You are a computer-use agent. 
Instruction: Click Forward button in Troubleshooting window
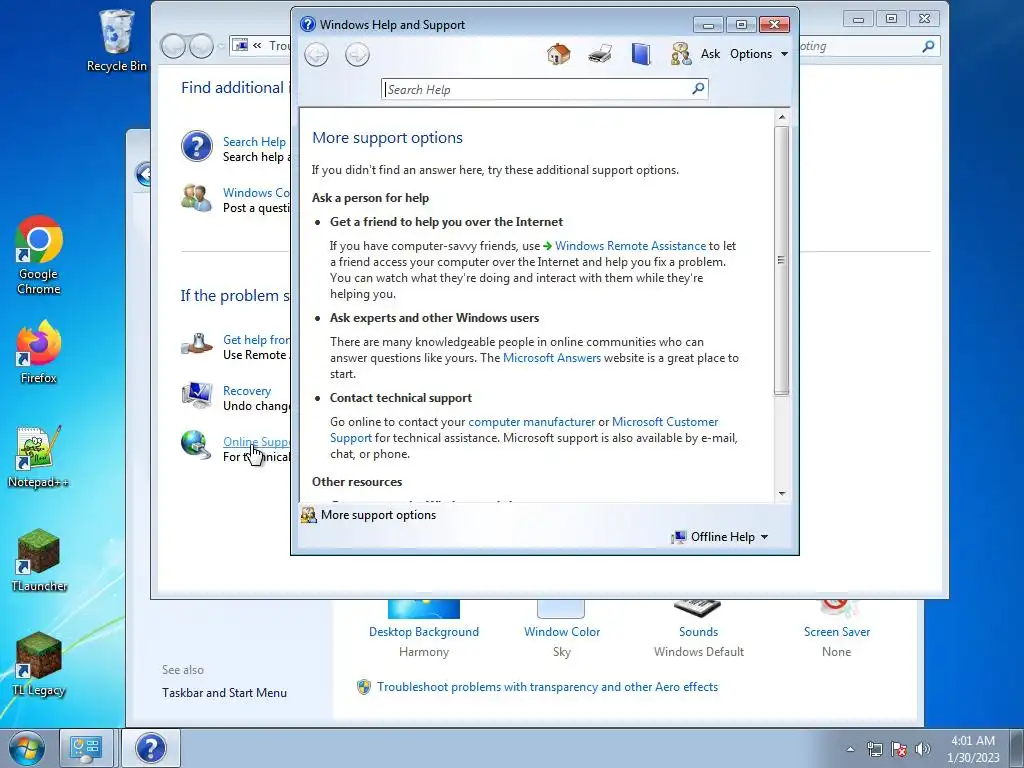tap(201, 46)
